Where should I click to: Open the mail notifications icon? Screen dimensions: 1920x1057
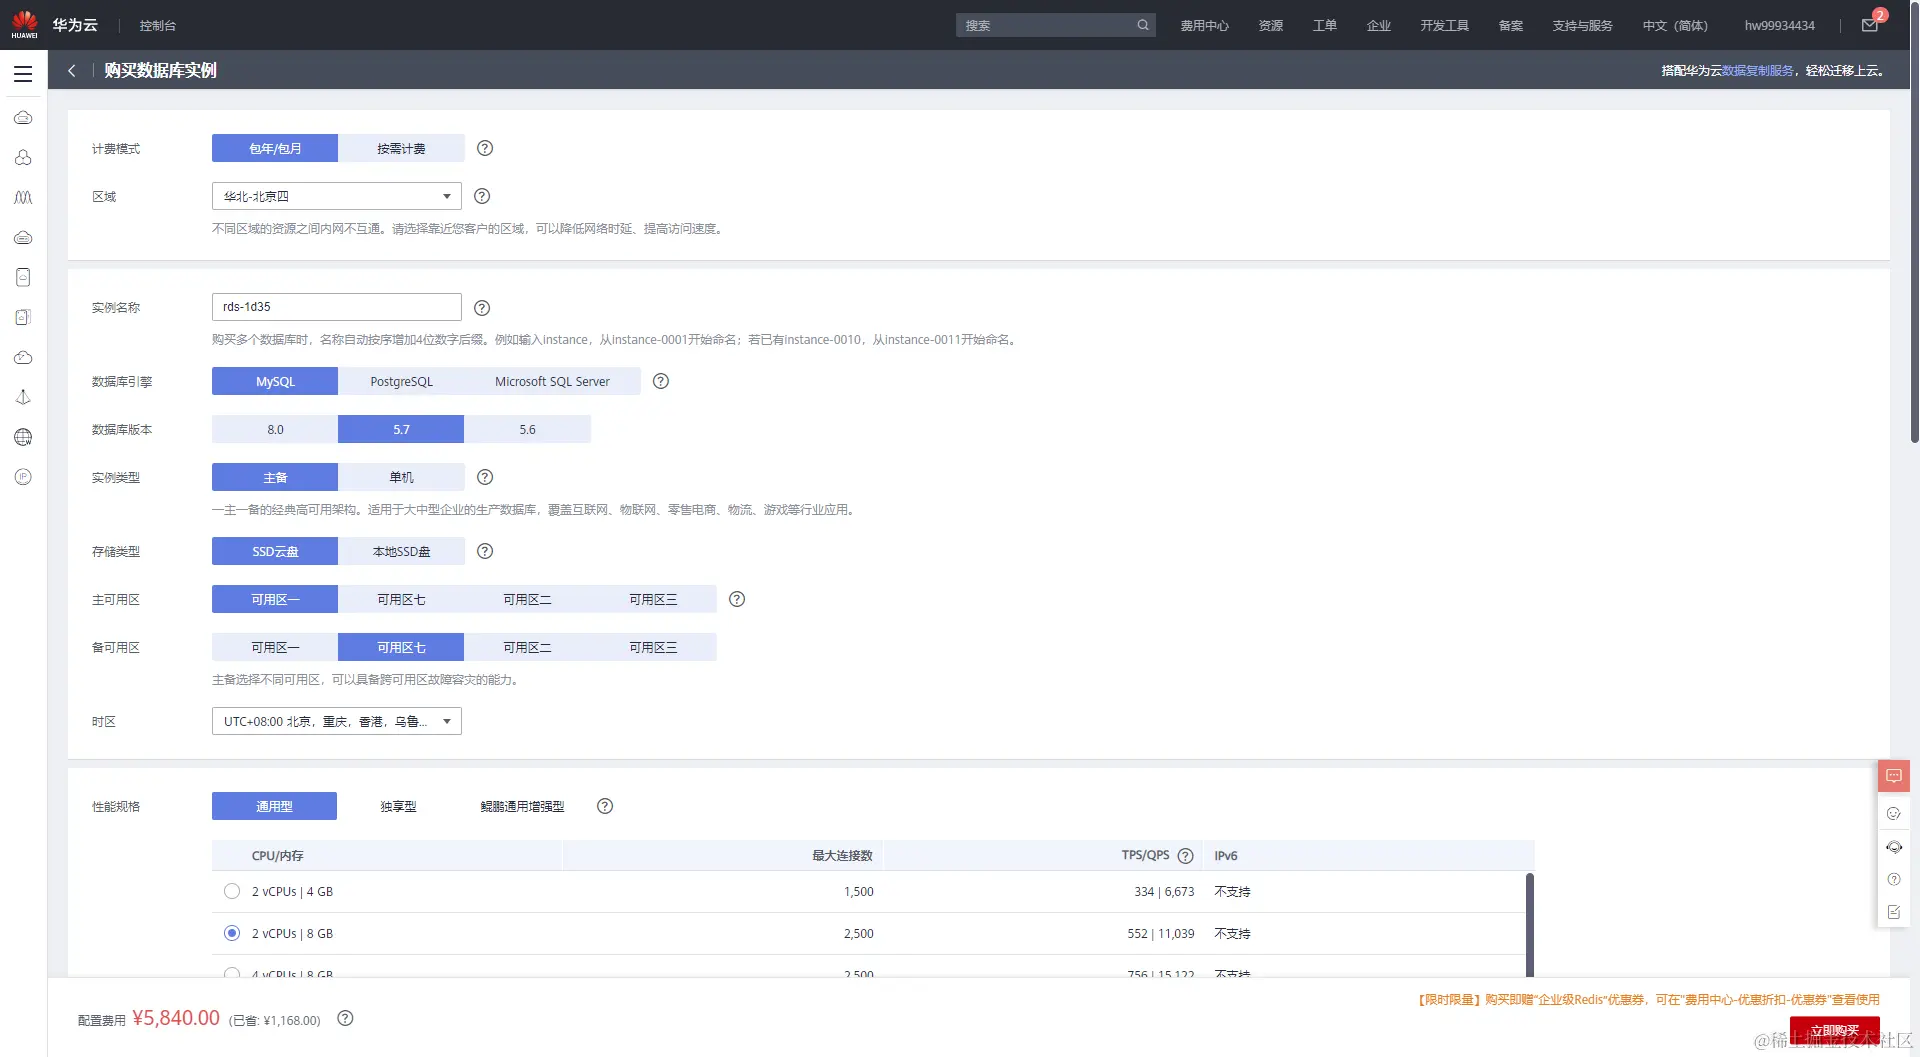tap(1870, 25)
